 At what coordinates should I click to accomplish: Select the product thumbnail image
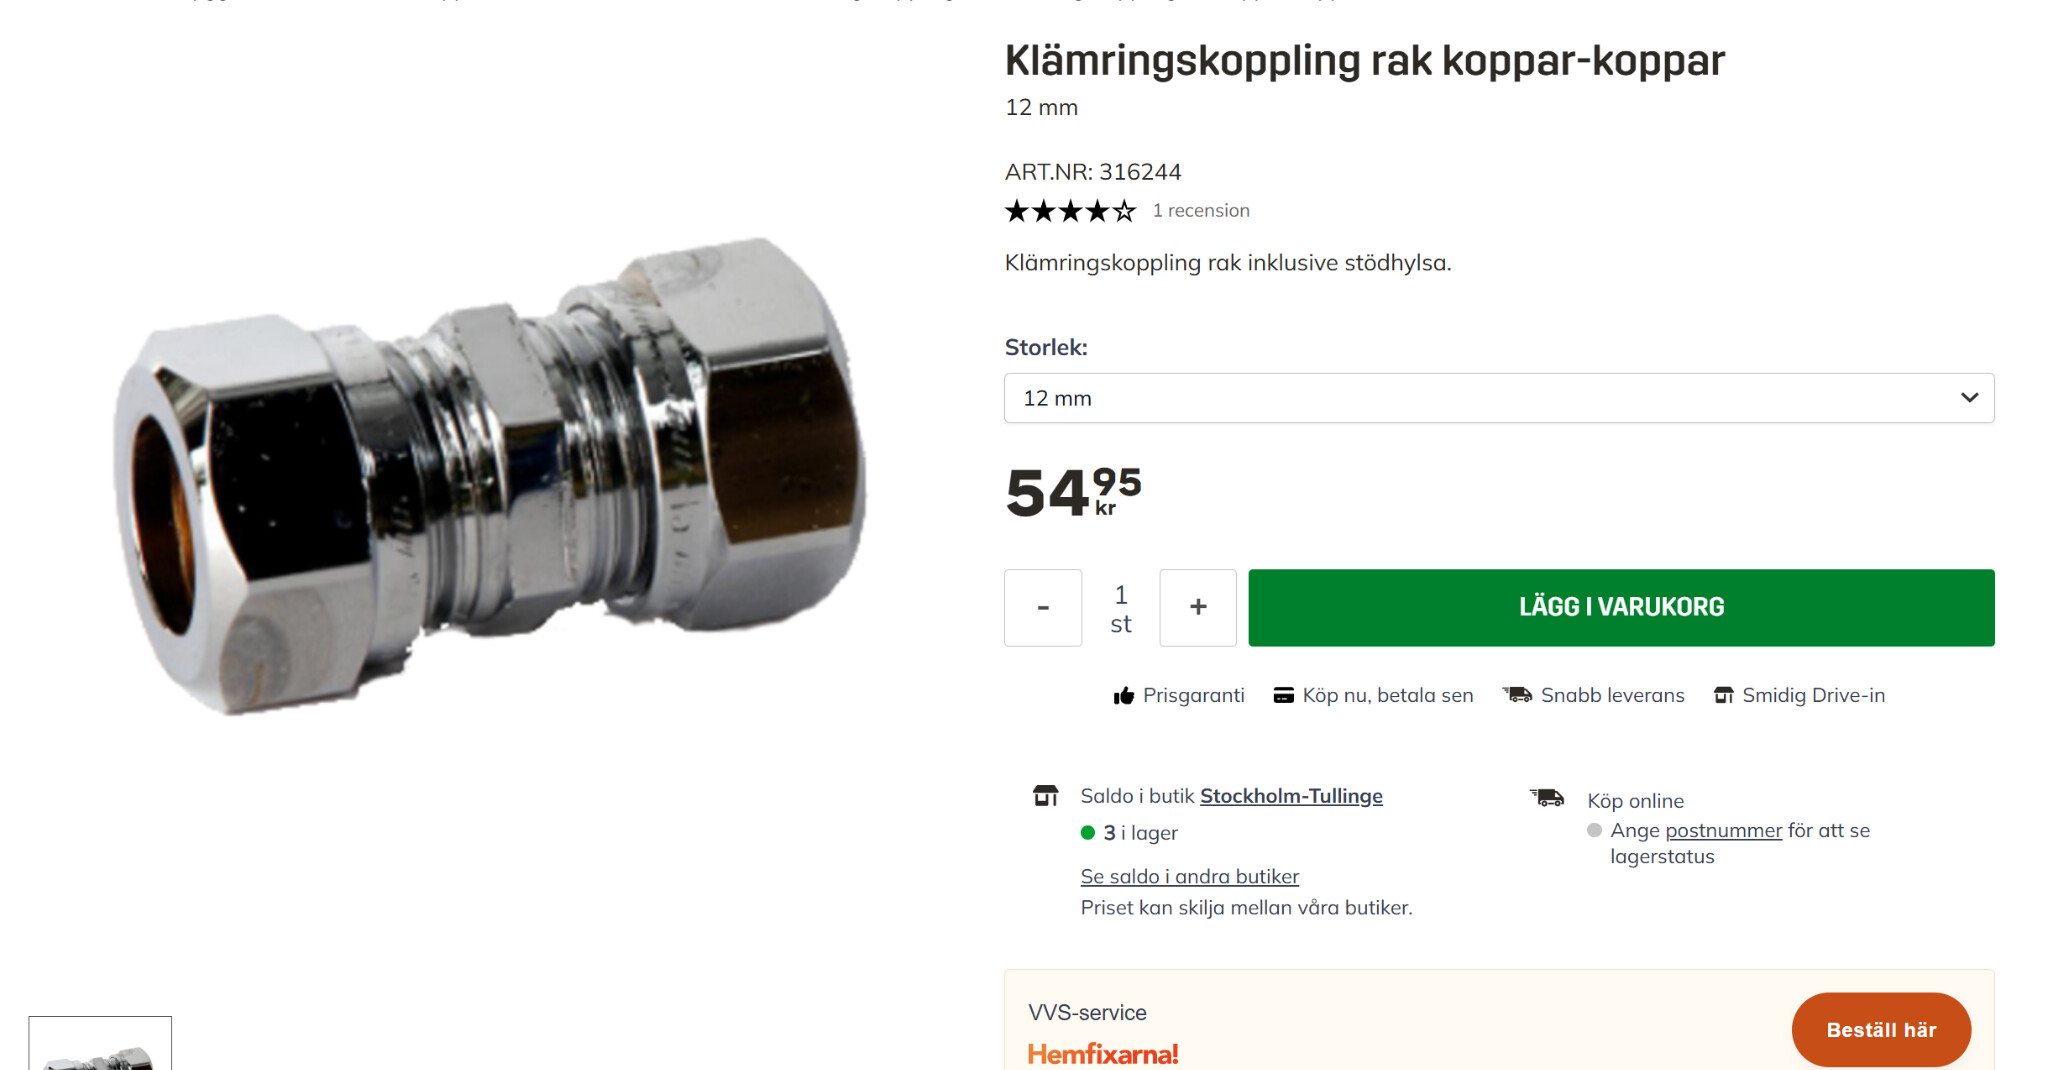[x=100, y=1045]
